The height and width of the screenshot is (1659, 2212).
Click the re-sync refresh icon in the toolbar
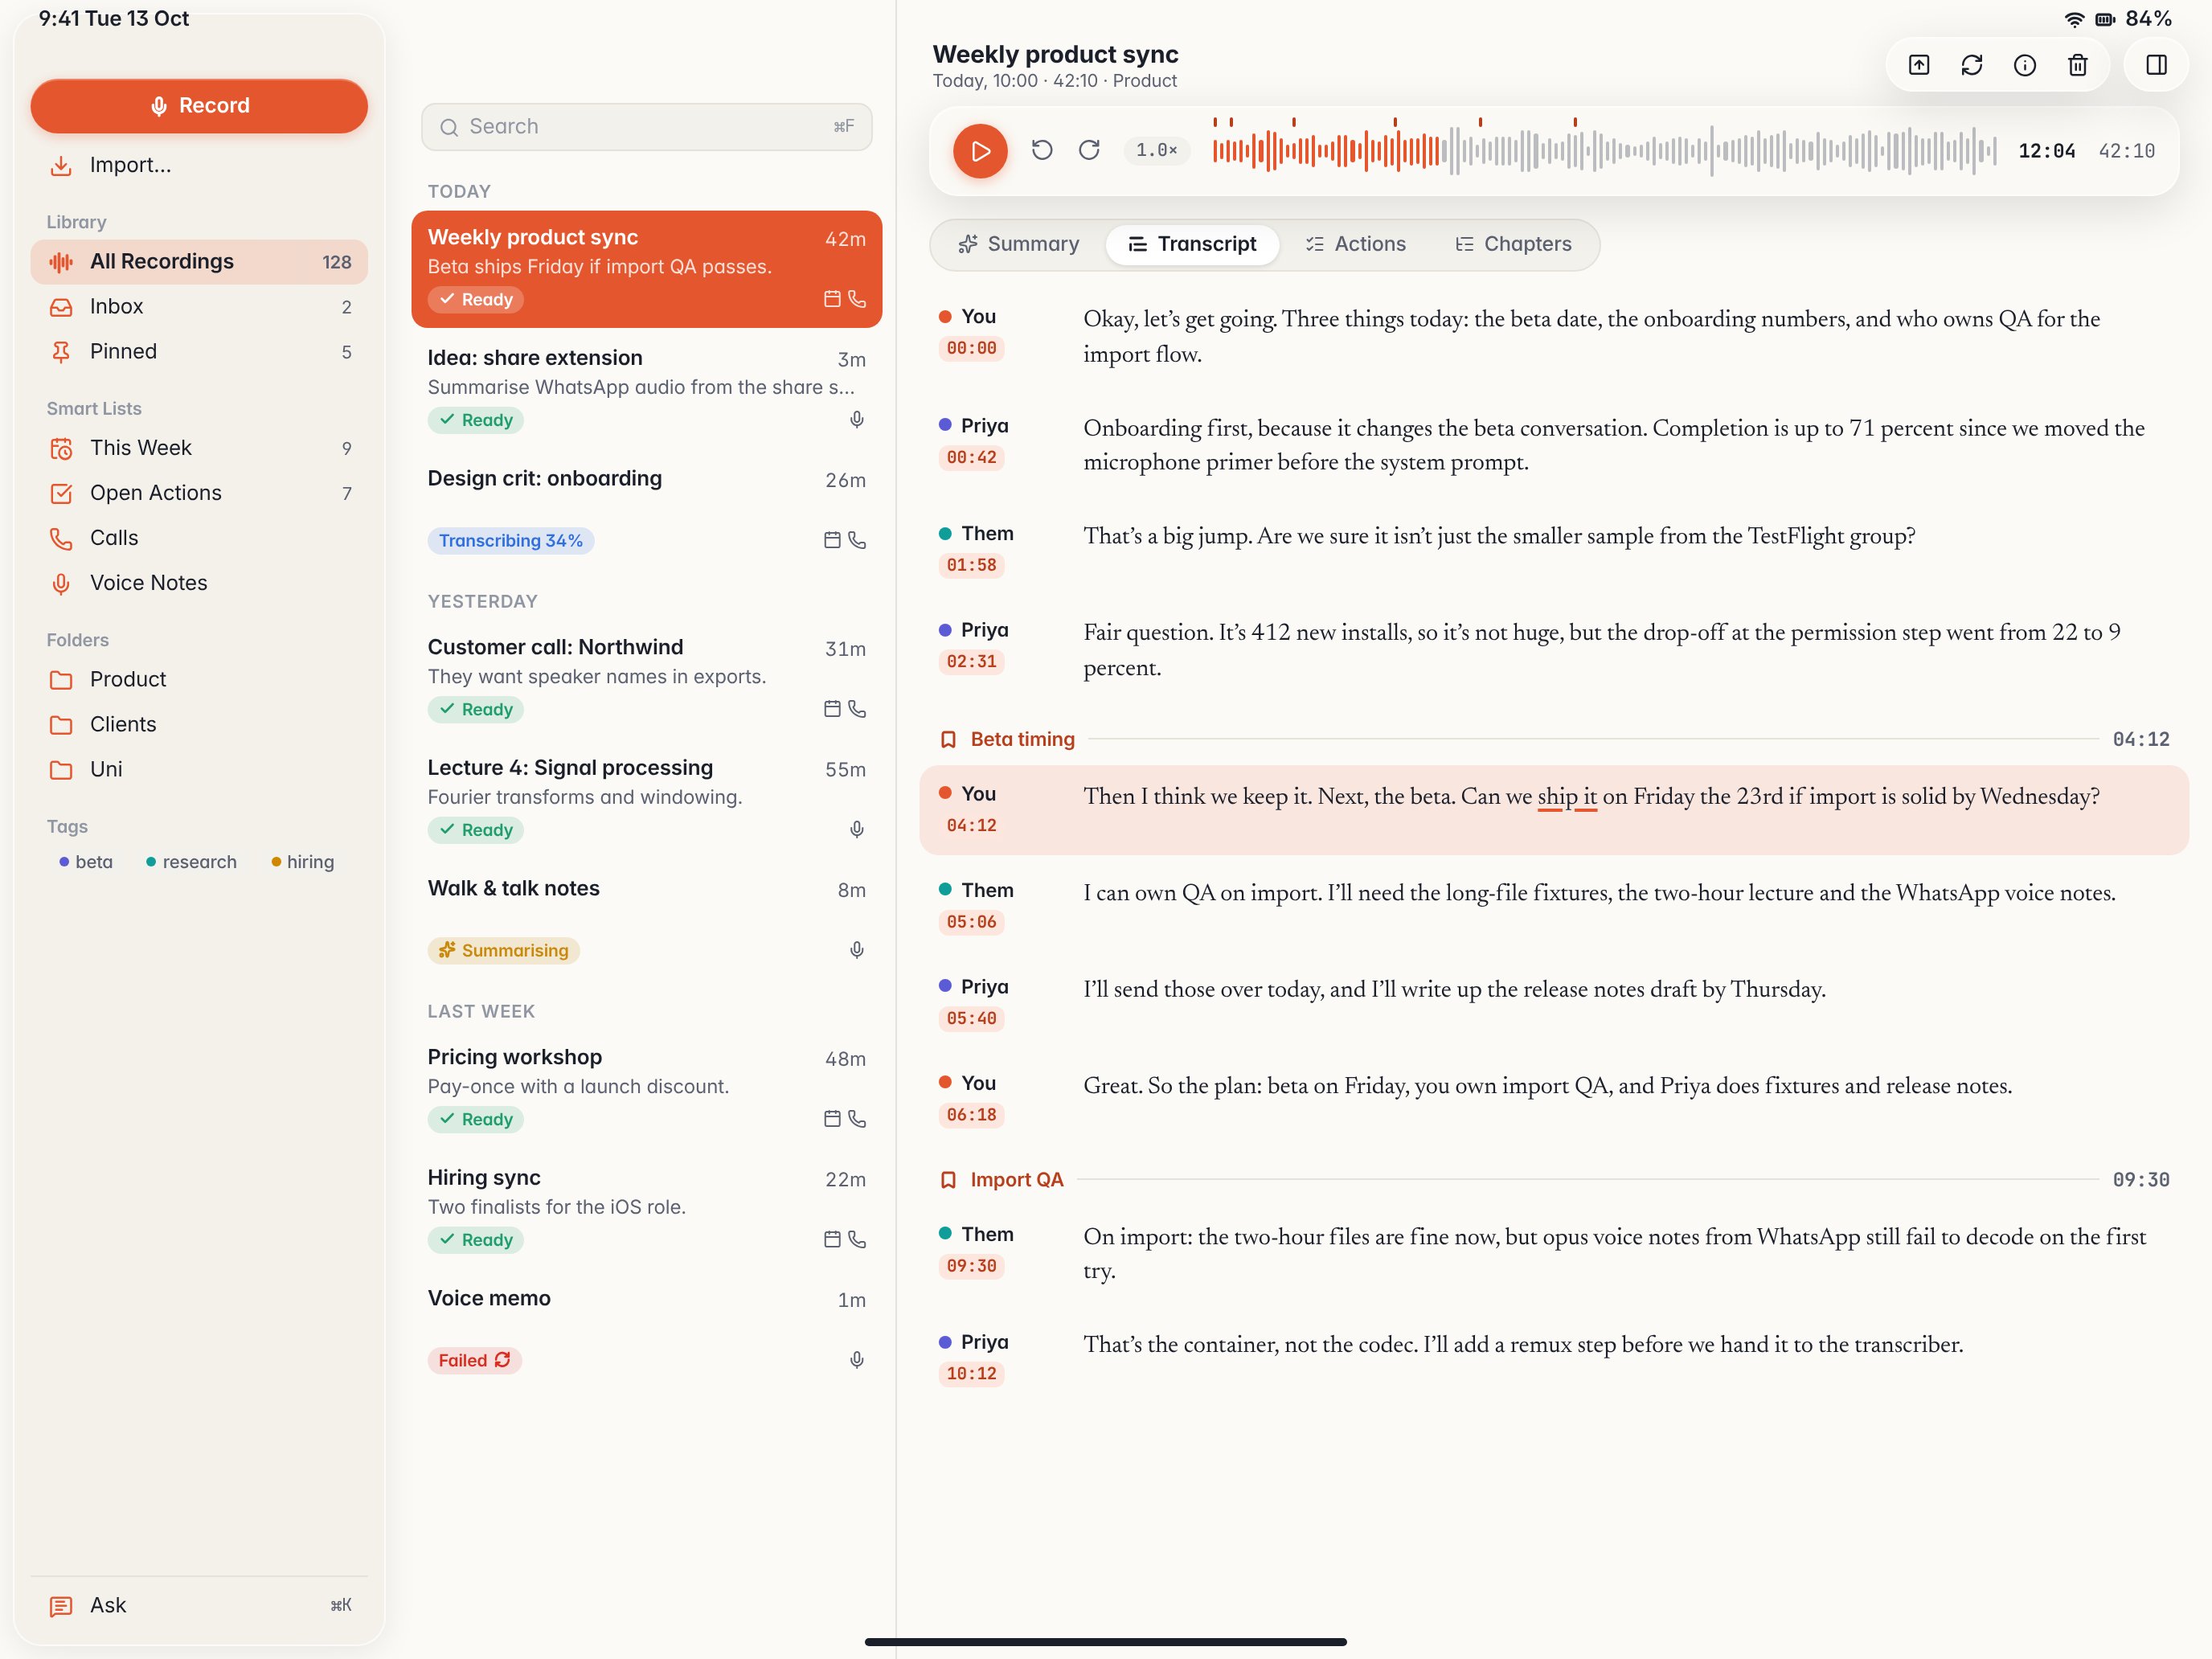pyautogui.click(x=1971, y=65)
